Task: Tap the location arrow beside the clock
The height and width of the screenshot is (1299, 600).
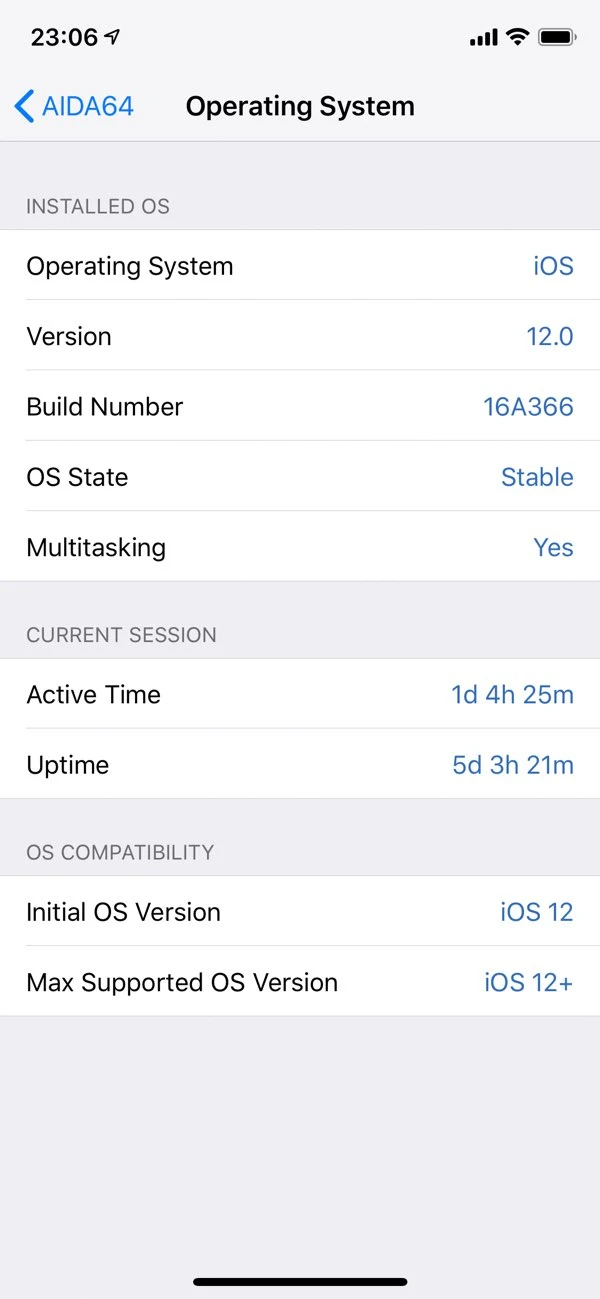Action: click(x=112, y=38)
